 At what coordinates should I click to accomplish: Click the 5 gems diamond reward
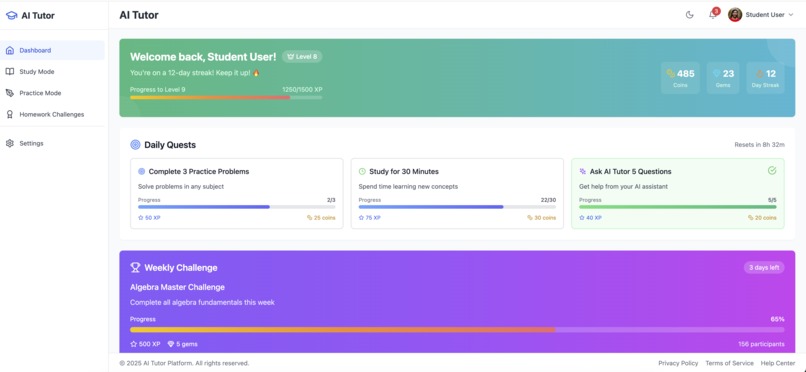click(x=182, y=344)
